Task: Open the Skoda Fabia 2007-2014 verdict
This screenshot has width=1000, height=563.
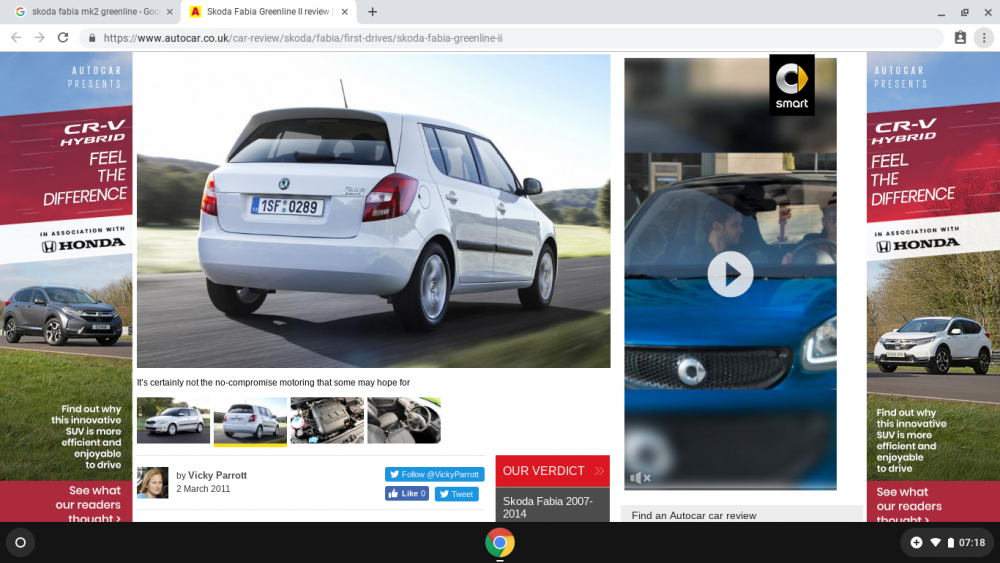Action: 552,508
